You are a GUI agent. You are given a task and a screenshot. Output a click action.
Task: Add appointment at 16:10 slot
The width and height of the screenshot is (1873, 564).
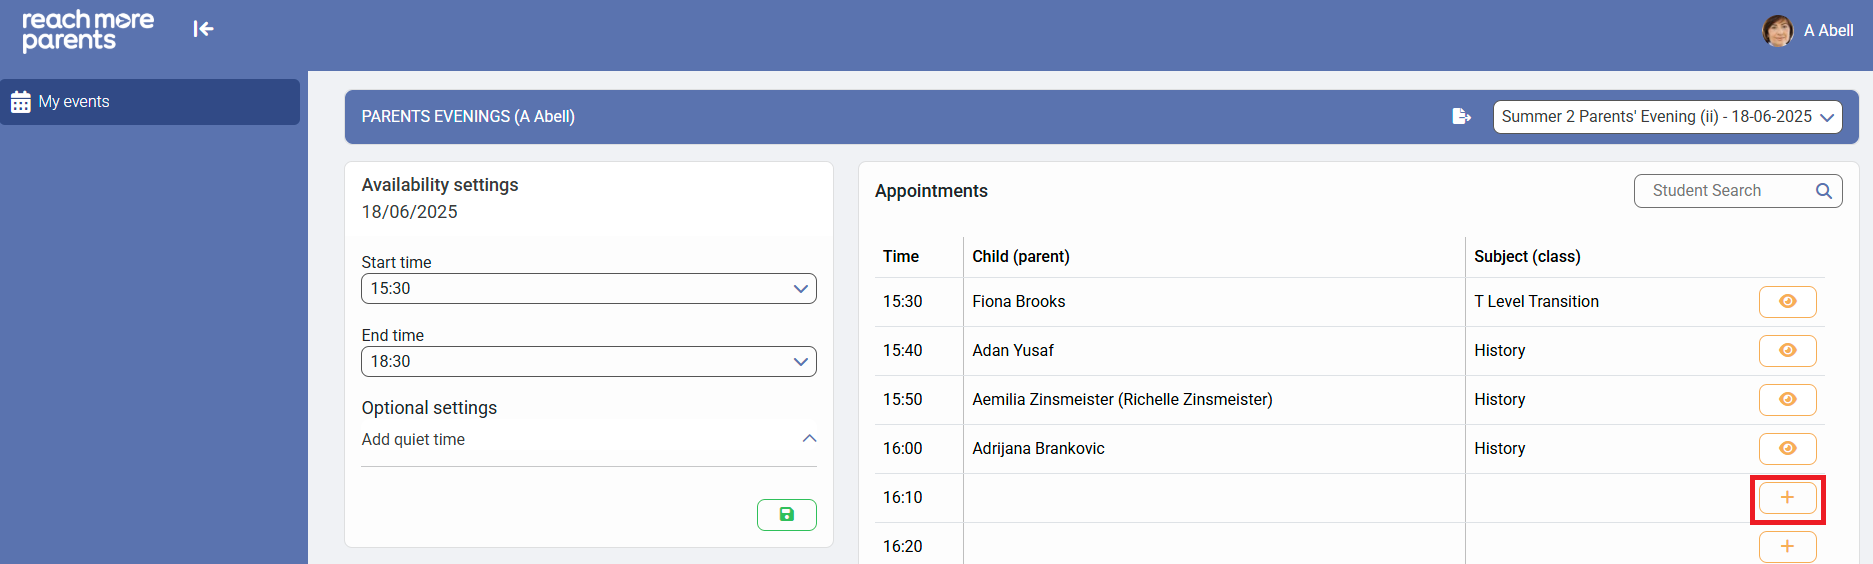pos(1787,498)
